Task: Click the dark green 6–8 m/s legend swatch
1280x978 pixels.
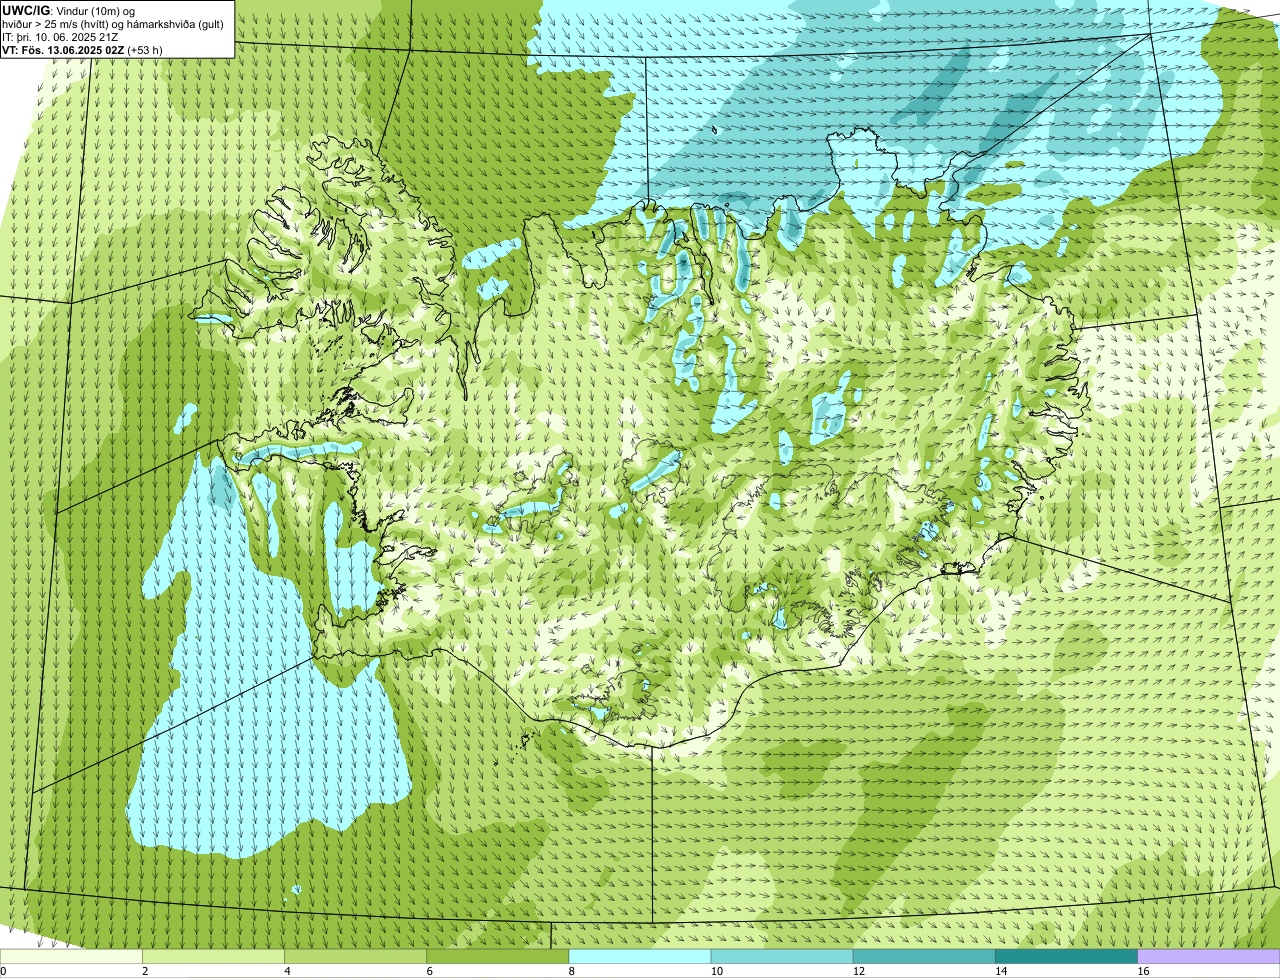Action: [x=498, y=957]
